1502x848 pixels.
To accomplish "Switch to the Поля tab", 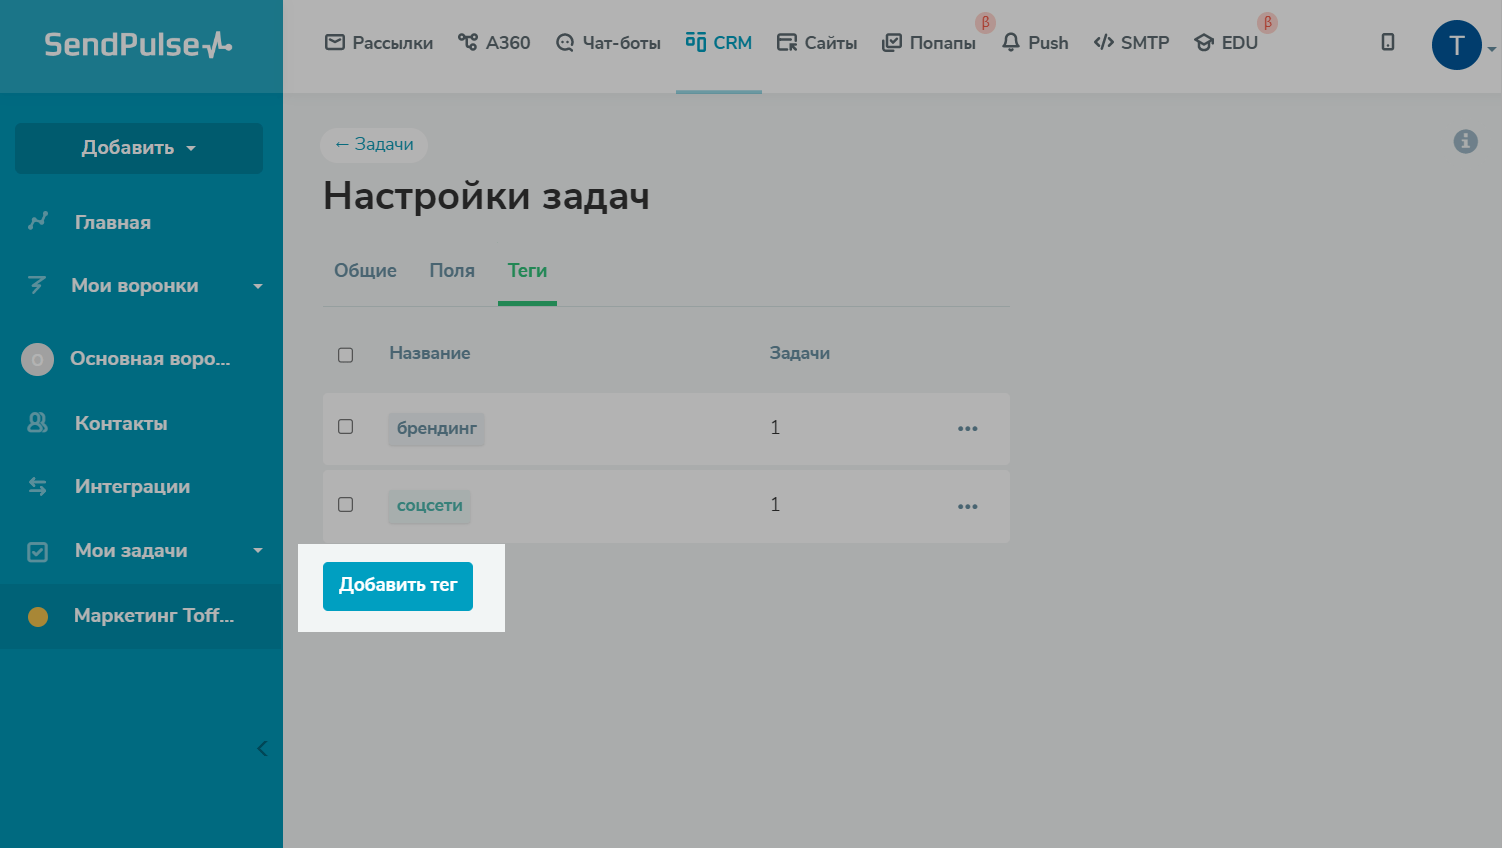I will pyautogui.click(x=452, y=271).
